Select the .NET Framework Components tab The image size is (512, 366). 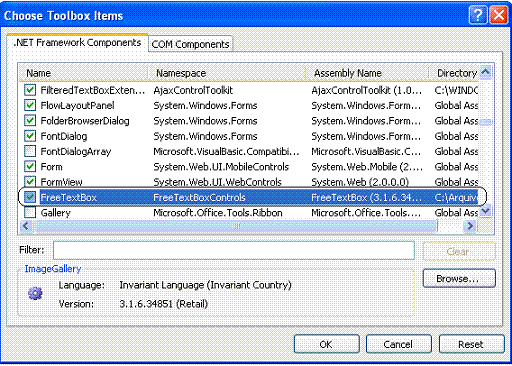click(77, 43)
